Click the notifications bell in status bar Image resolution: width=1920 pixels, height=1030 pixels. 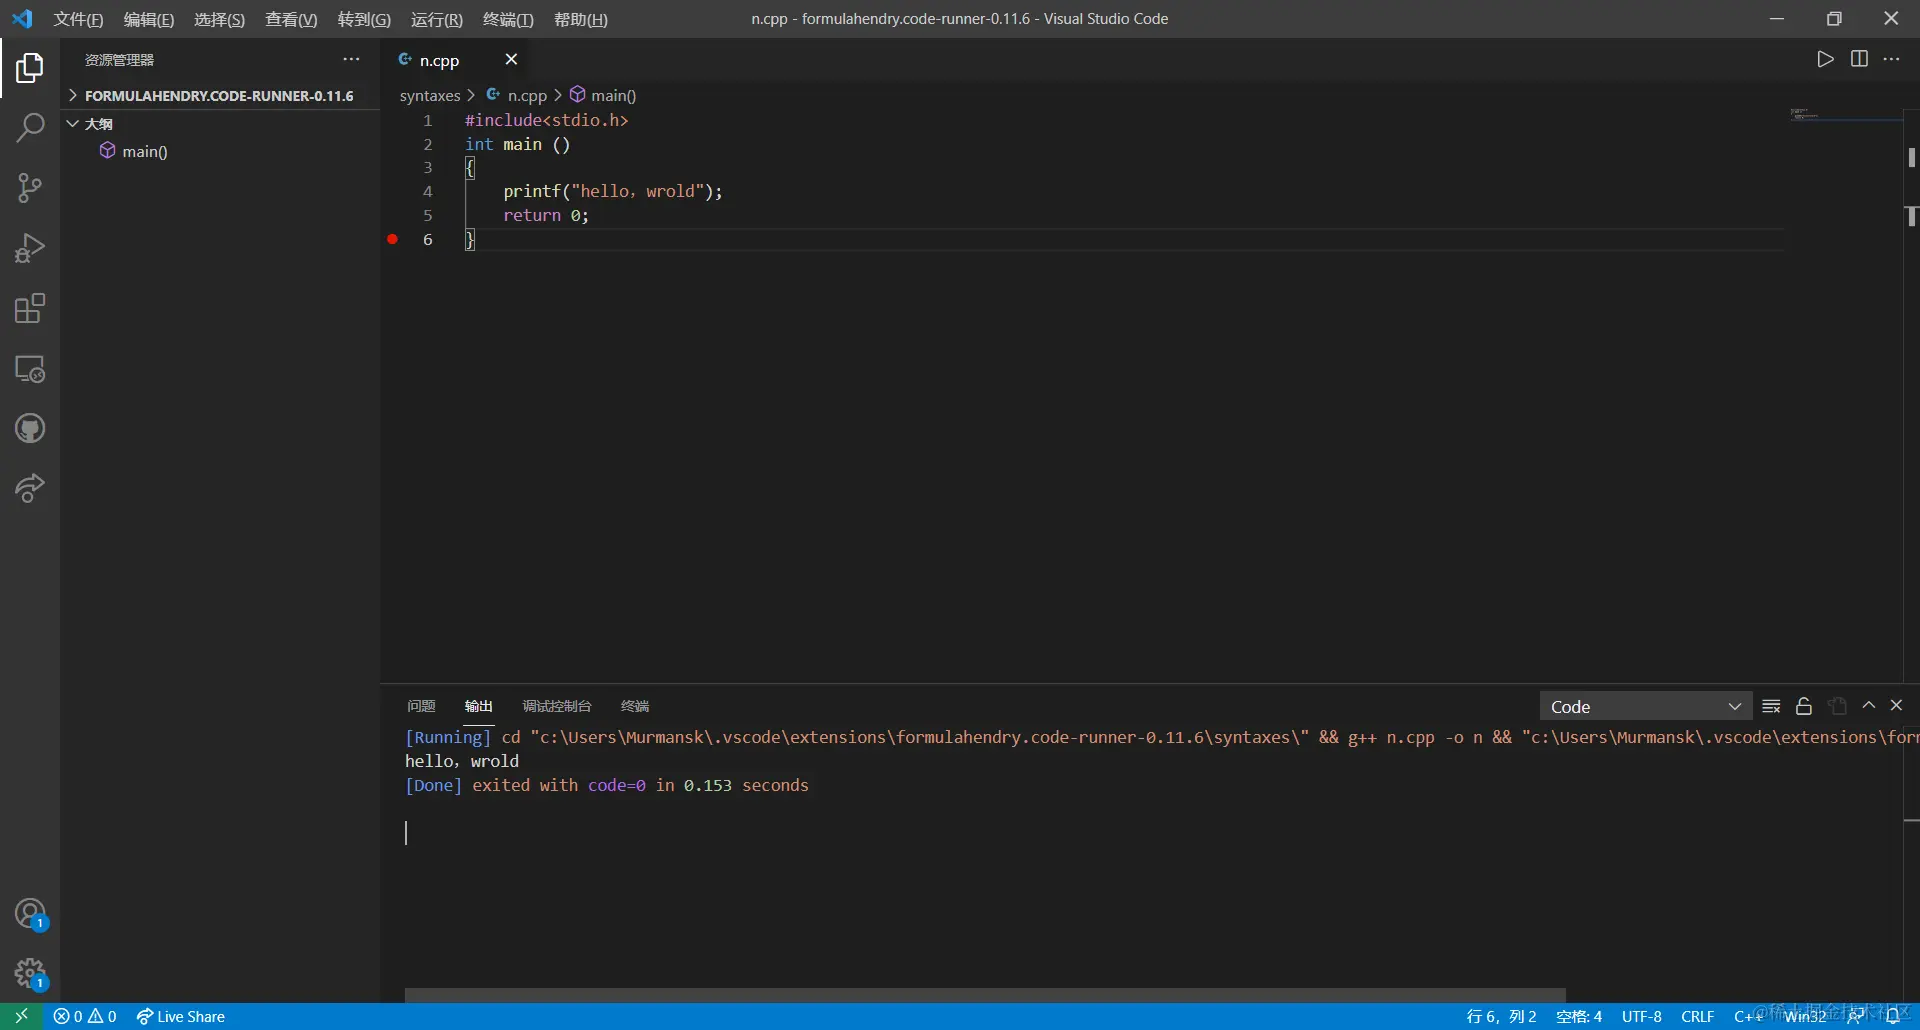pyautogui.click(x=1893, y=1016)
